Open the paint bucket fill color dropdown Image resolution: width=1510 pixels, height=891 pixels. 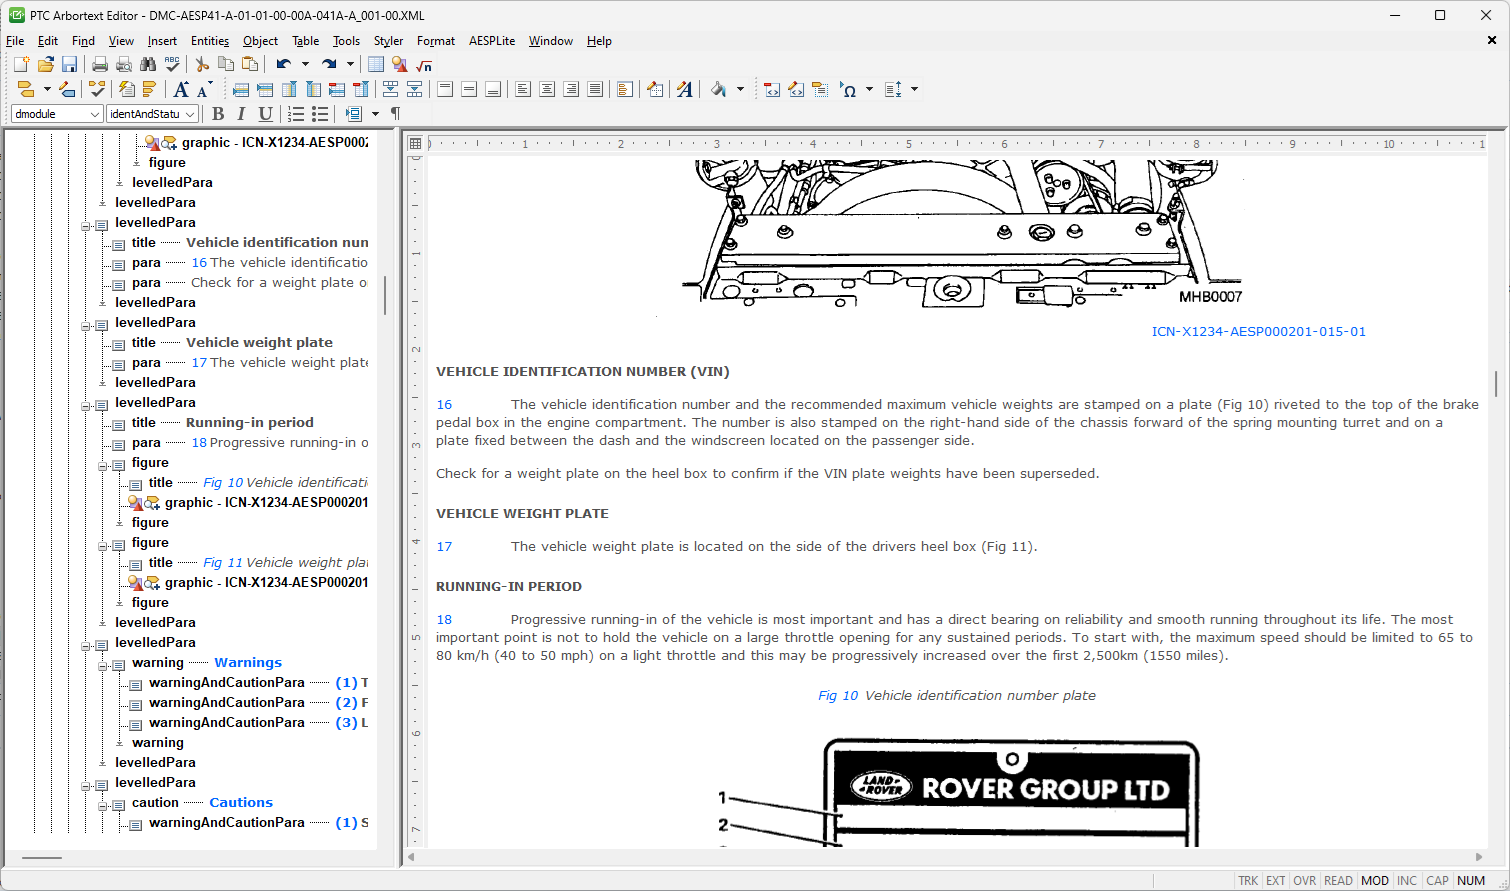pyautogui.click(x=740, y=90)
